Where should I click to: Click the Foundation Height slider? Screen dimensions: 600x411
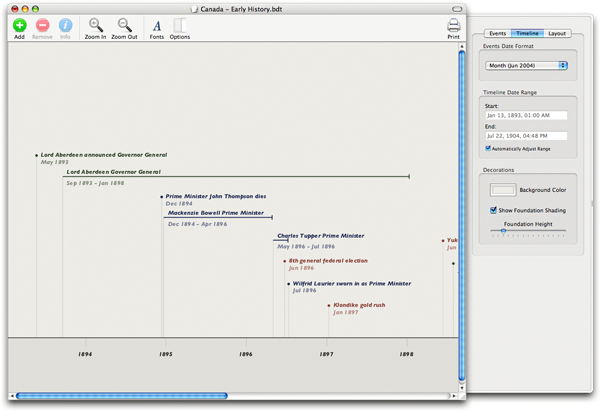pos(528,231)
